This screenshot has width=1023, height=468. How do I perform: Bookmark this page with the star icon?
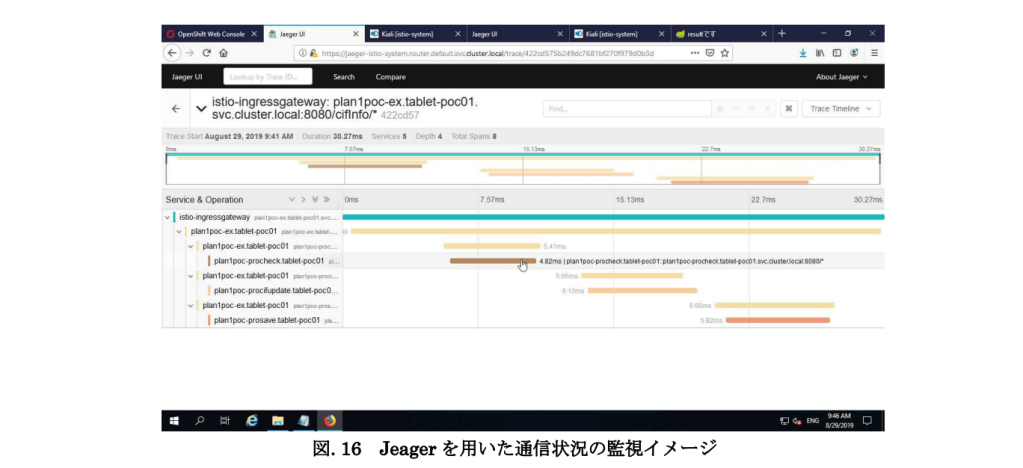725,53
